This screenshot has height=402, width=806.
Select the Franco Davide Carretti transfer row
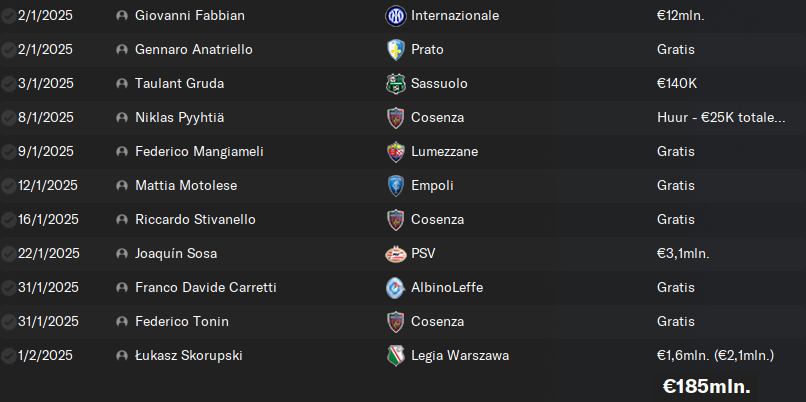(403, 288)
